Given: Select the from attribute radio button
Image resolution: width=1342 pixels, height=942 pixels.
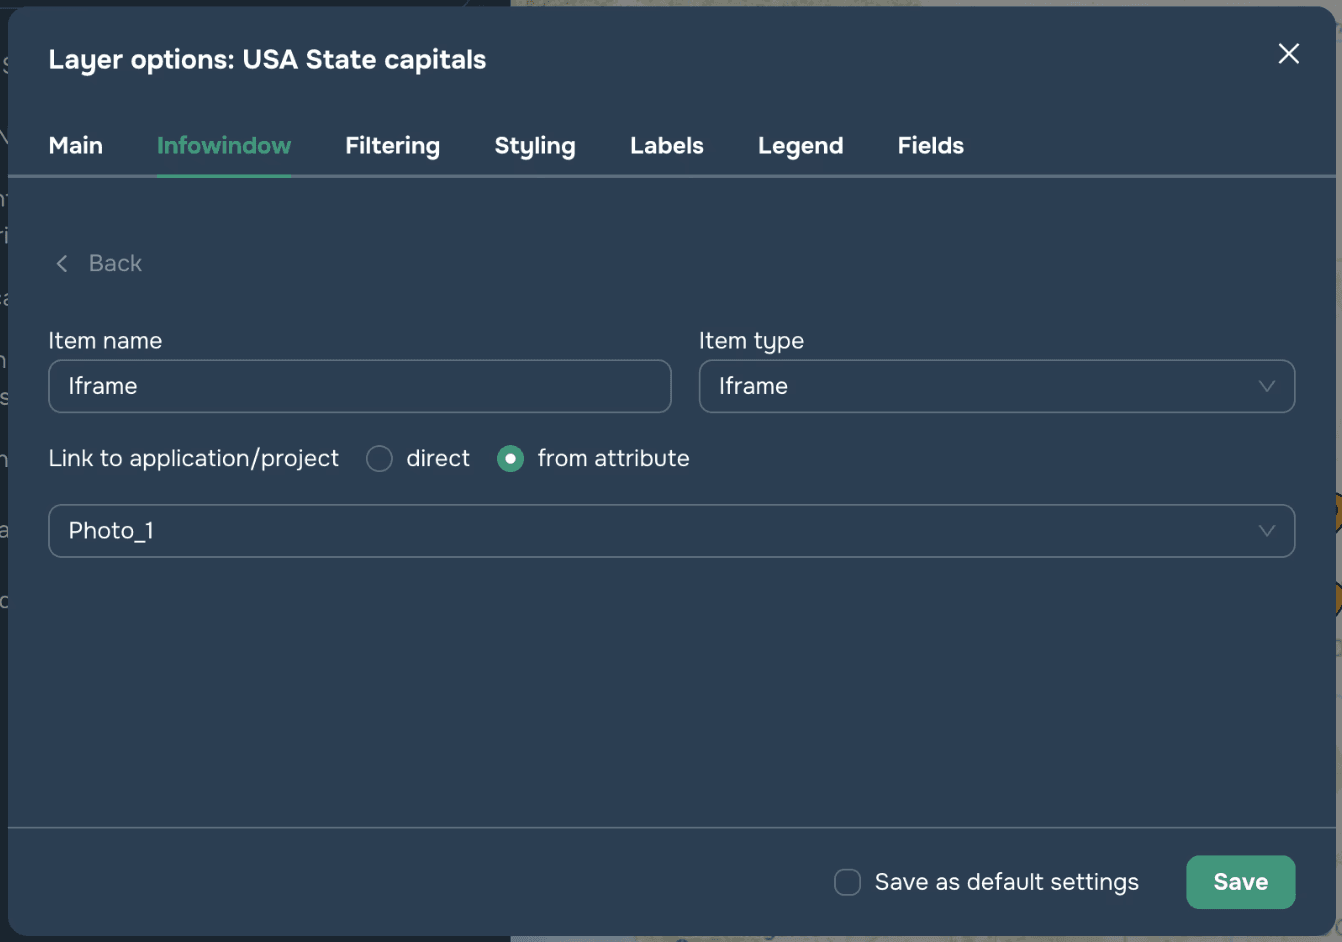Looking at the screenshot, I should tap(510, 459).
